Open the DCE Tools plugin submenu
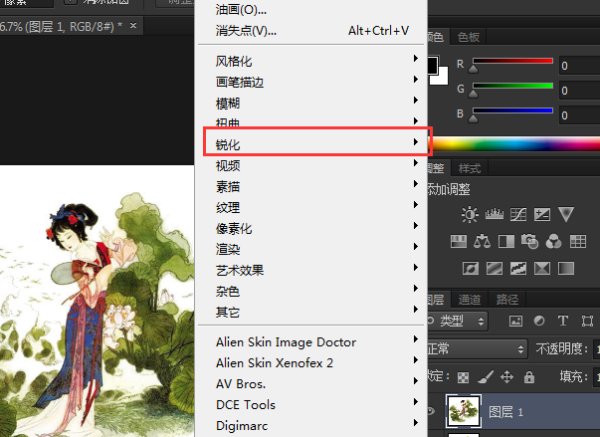This screenshot has height=437, width=600. [311, 404]
